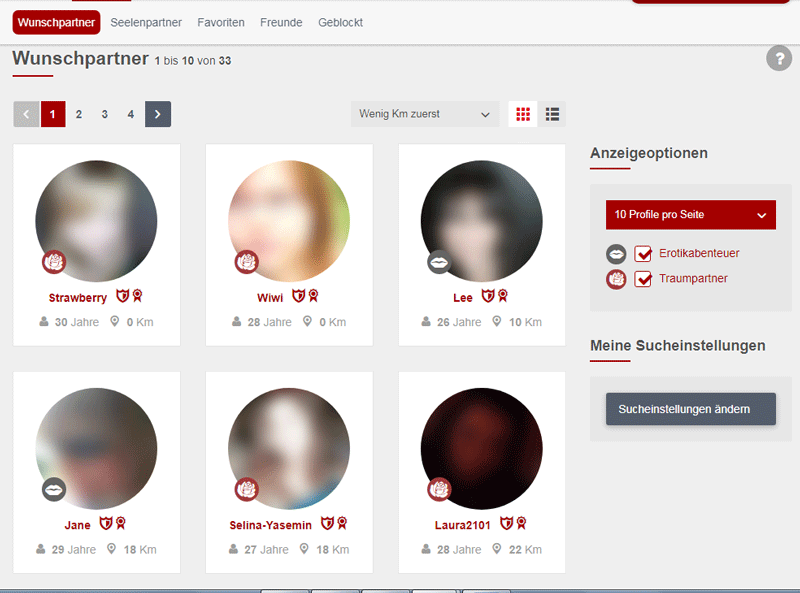Click lips icon beside Erotikabenteuer option
The width and height of the screenshot is (800, 593).
pos(616,254)
